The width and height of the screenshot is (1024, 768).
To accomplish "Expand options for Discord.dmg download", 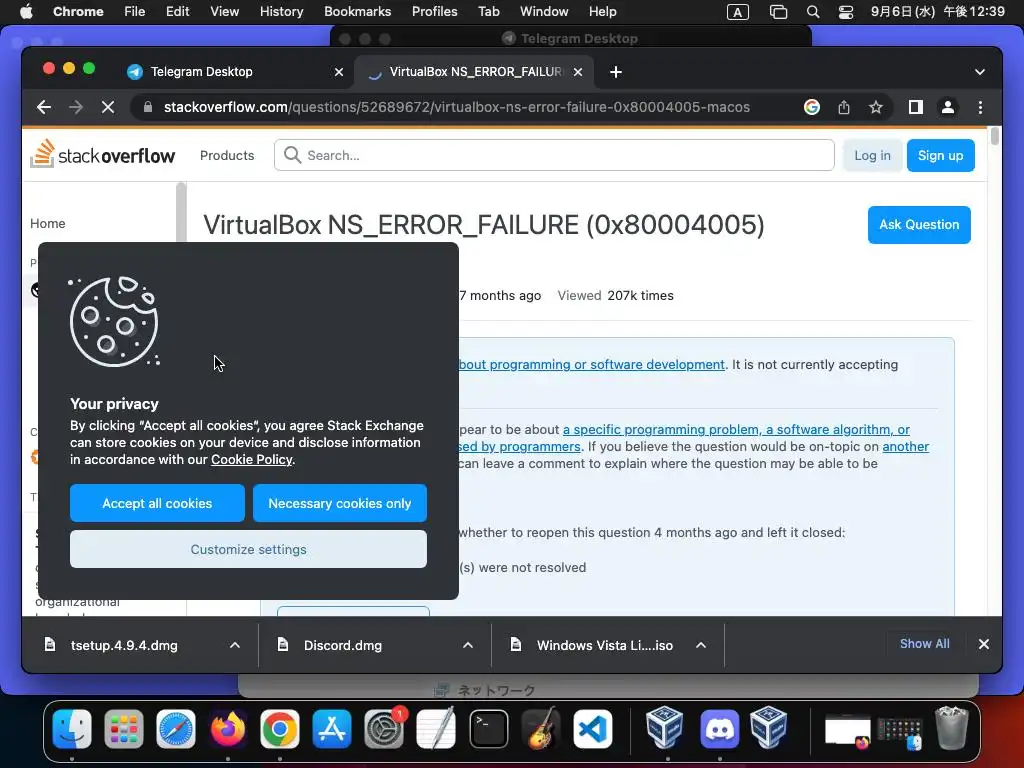I will click(468, 645).
